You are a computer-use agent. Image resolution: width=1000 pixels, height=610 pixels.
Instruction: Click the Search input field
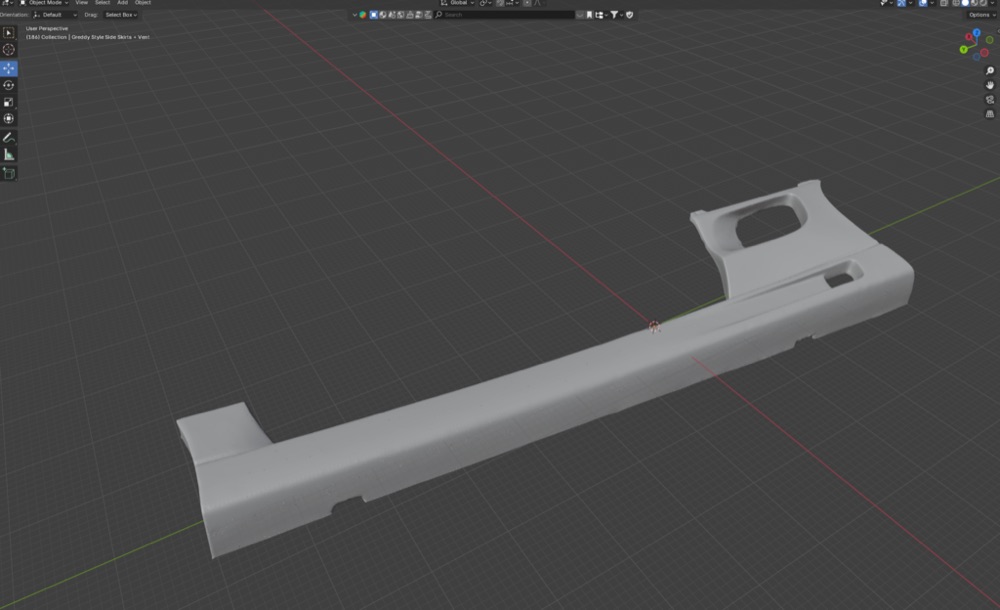504,15
